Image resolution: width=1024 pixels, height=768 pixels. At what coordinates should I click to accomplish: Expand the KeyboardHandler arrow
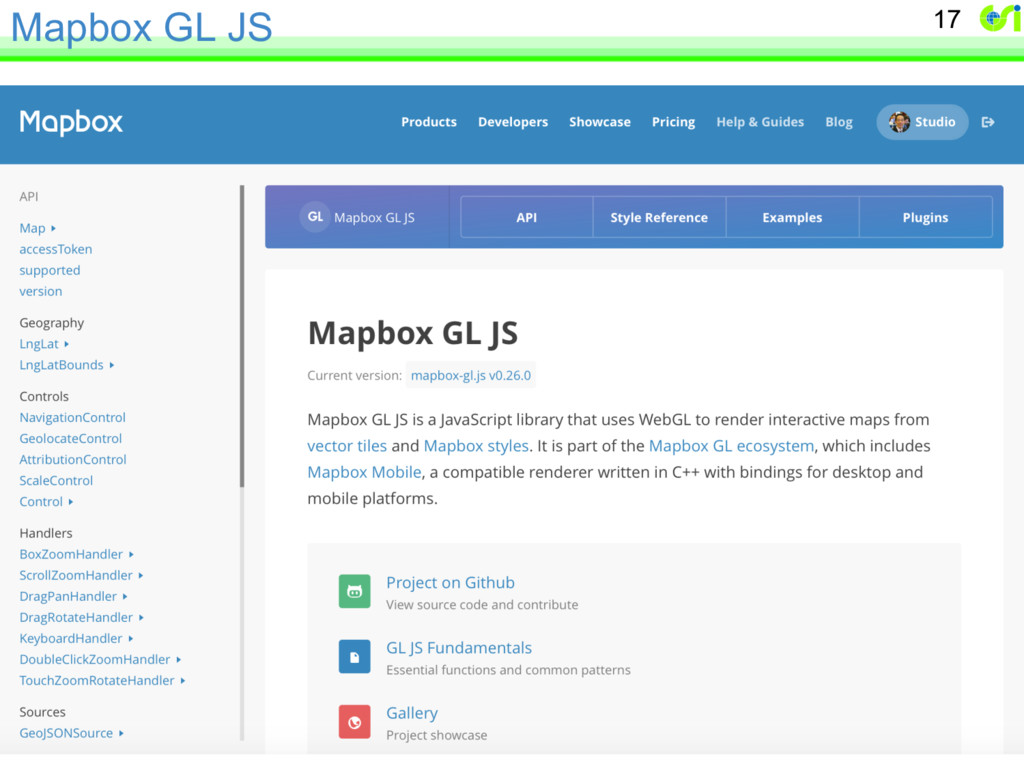click(131, 639)
